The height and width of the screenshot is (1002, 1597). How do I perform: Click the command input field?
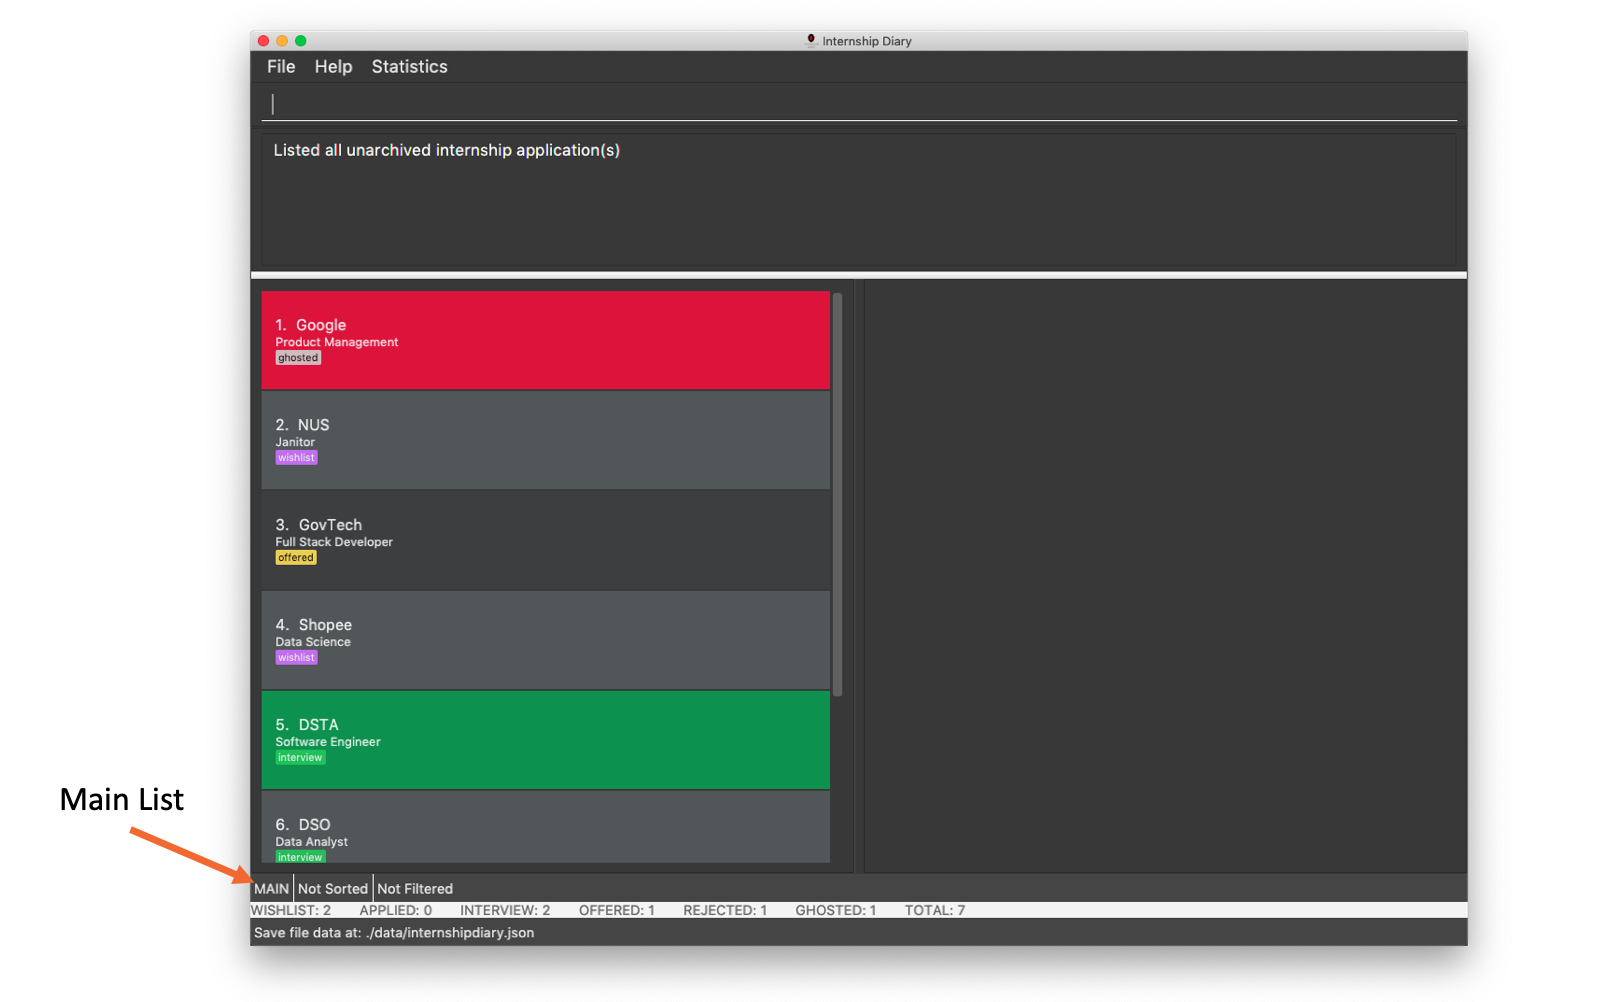[x=859, y=104]
